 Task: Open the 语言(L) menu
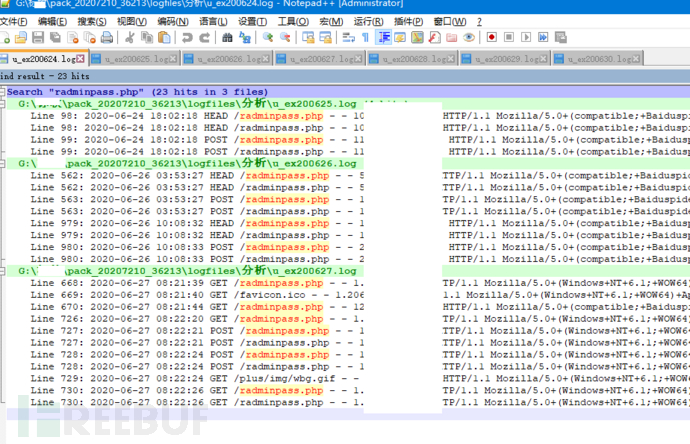[213, 22]
